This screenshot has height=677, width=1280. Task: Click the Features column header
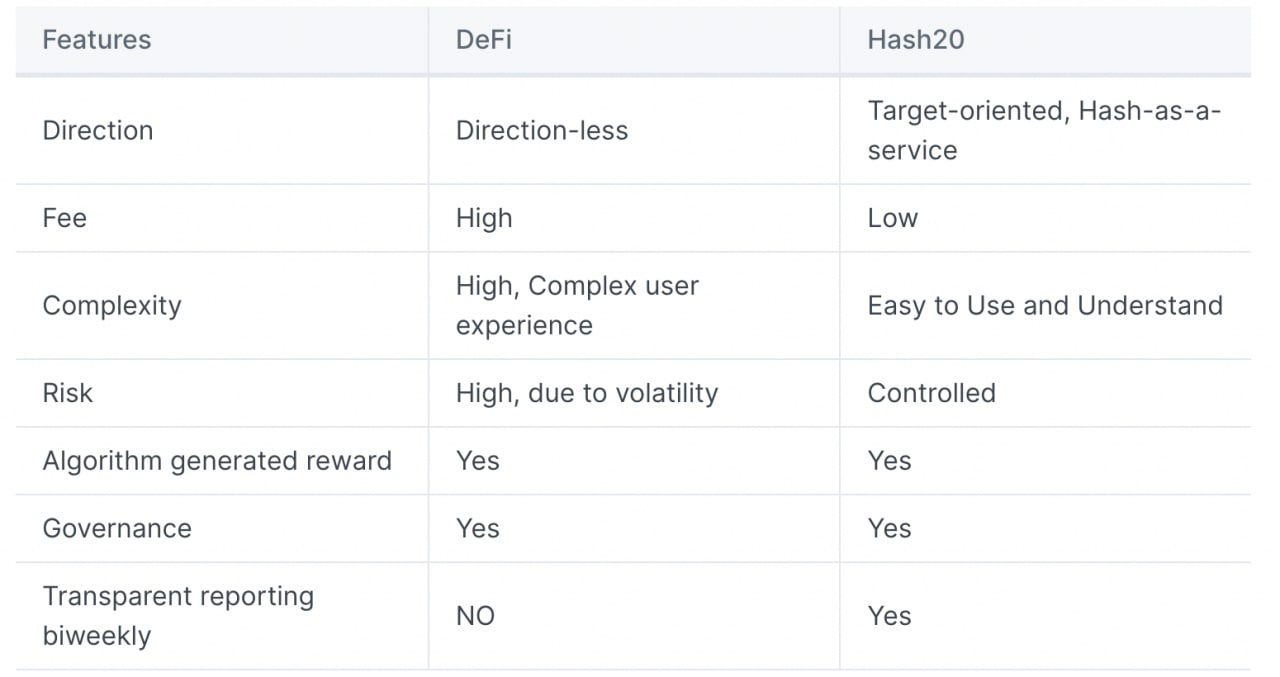pyautogui.click(x=97, y=40)
